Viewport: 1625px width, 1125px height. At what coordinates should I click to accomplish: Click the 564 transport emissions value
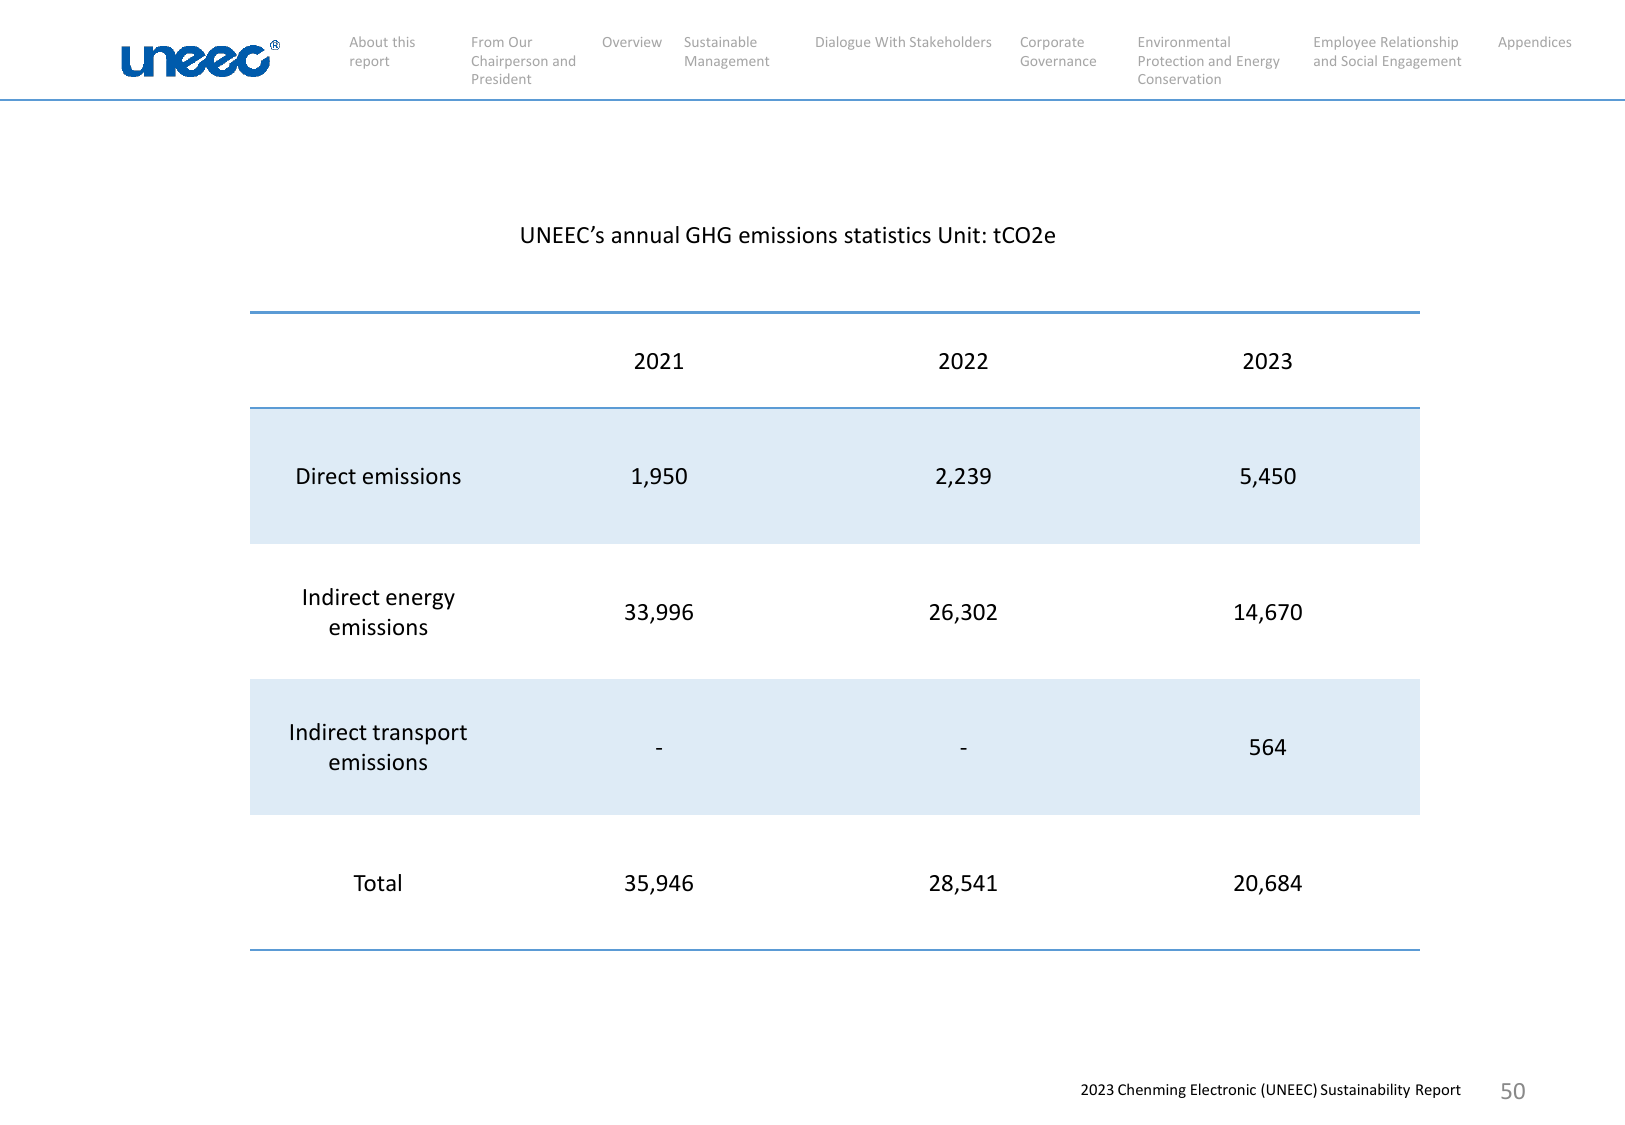[1267, 747]
